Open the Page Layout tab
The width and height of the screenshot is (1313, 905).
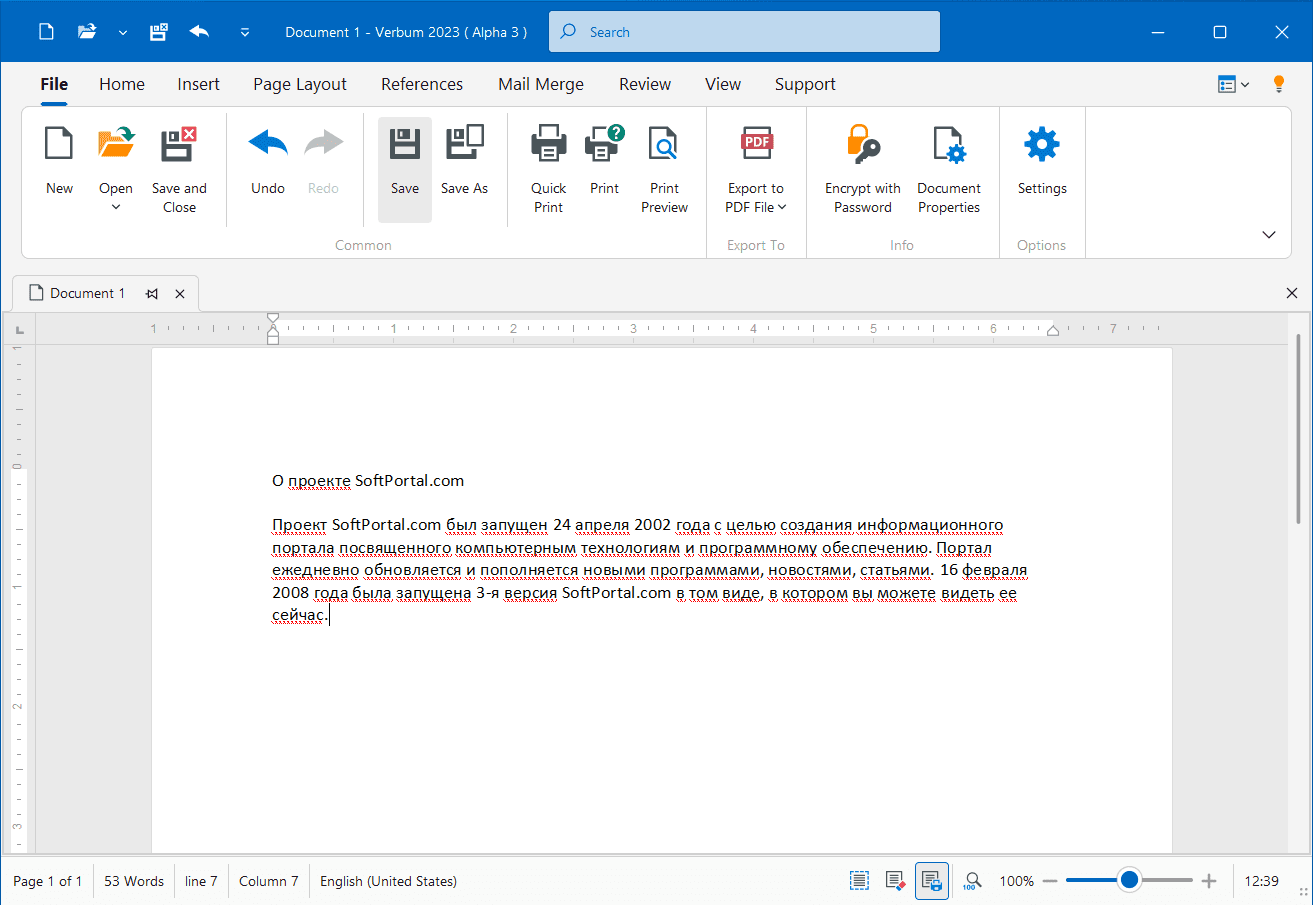pos(300,84)
